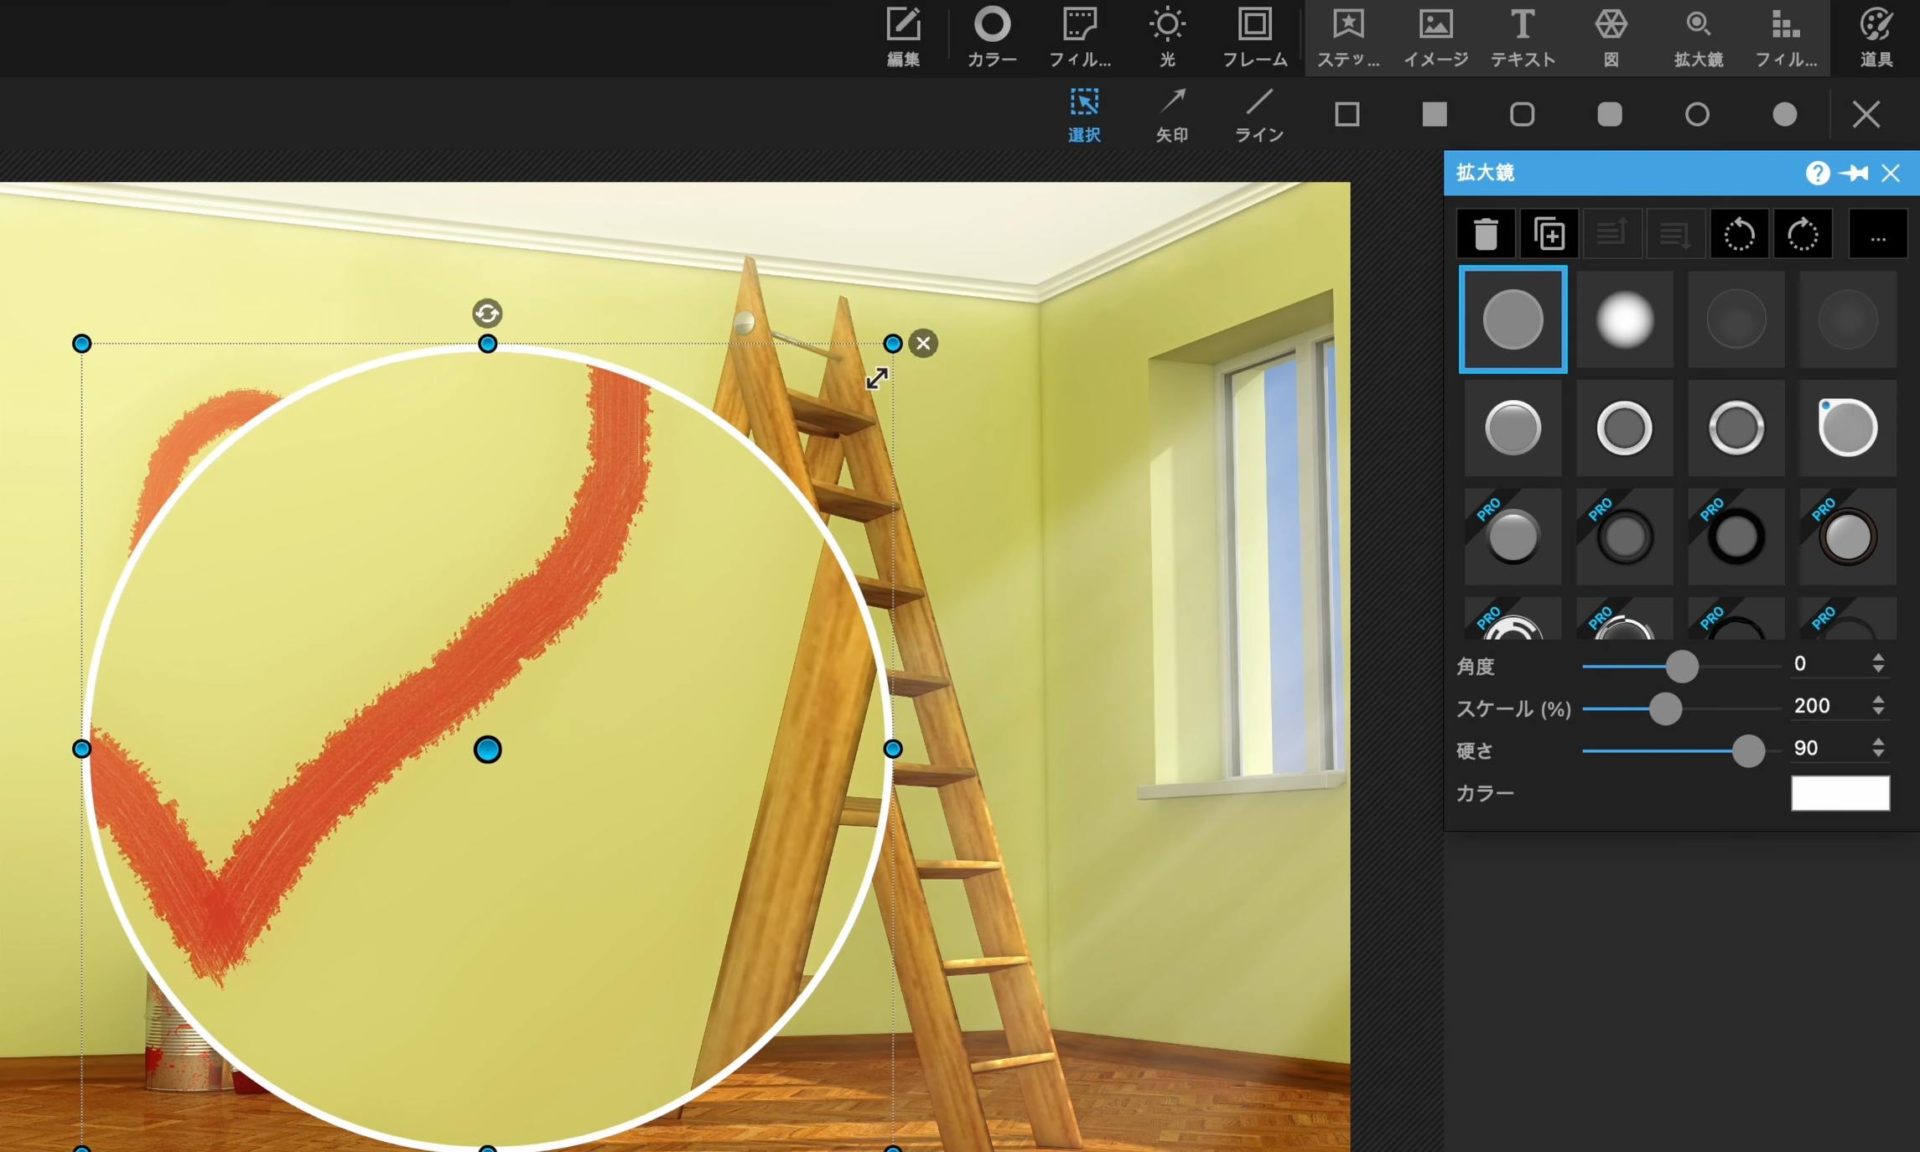The width and height of the screenshot is (1920, 1152).
Task: Rotate counter-clockwise using the panel icon
Action: tap(1739, 234)
